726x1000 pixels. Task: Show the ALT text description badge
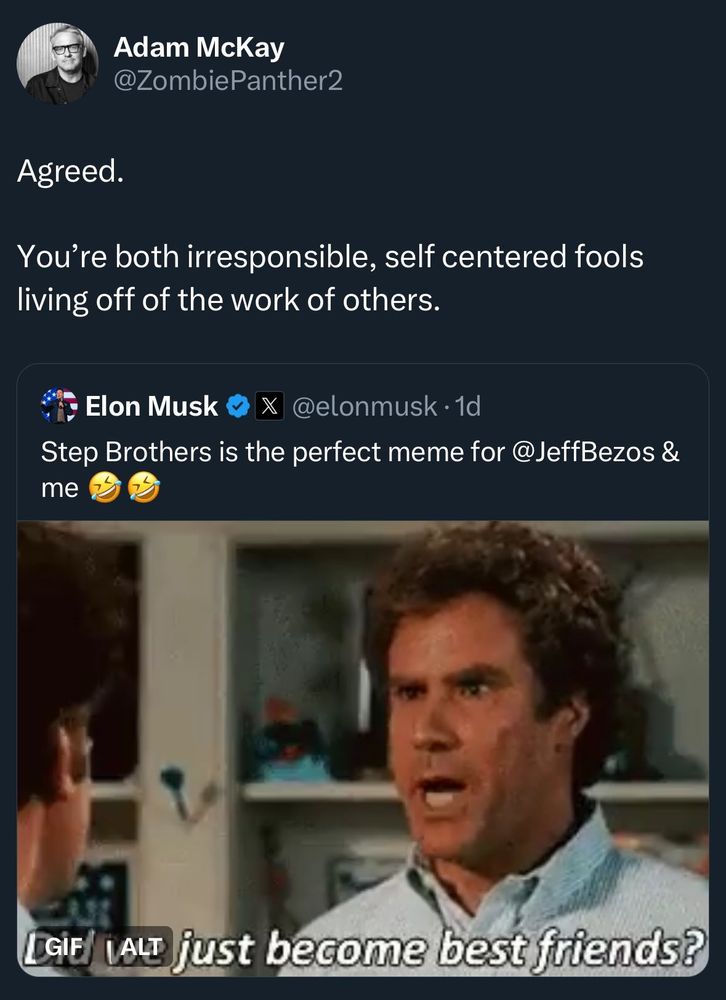click(x=142, y=943)
